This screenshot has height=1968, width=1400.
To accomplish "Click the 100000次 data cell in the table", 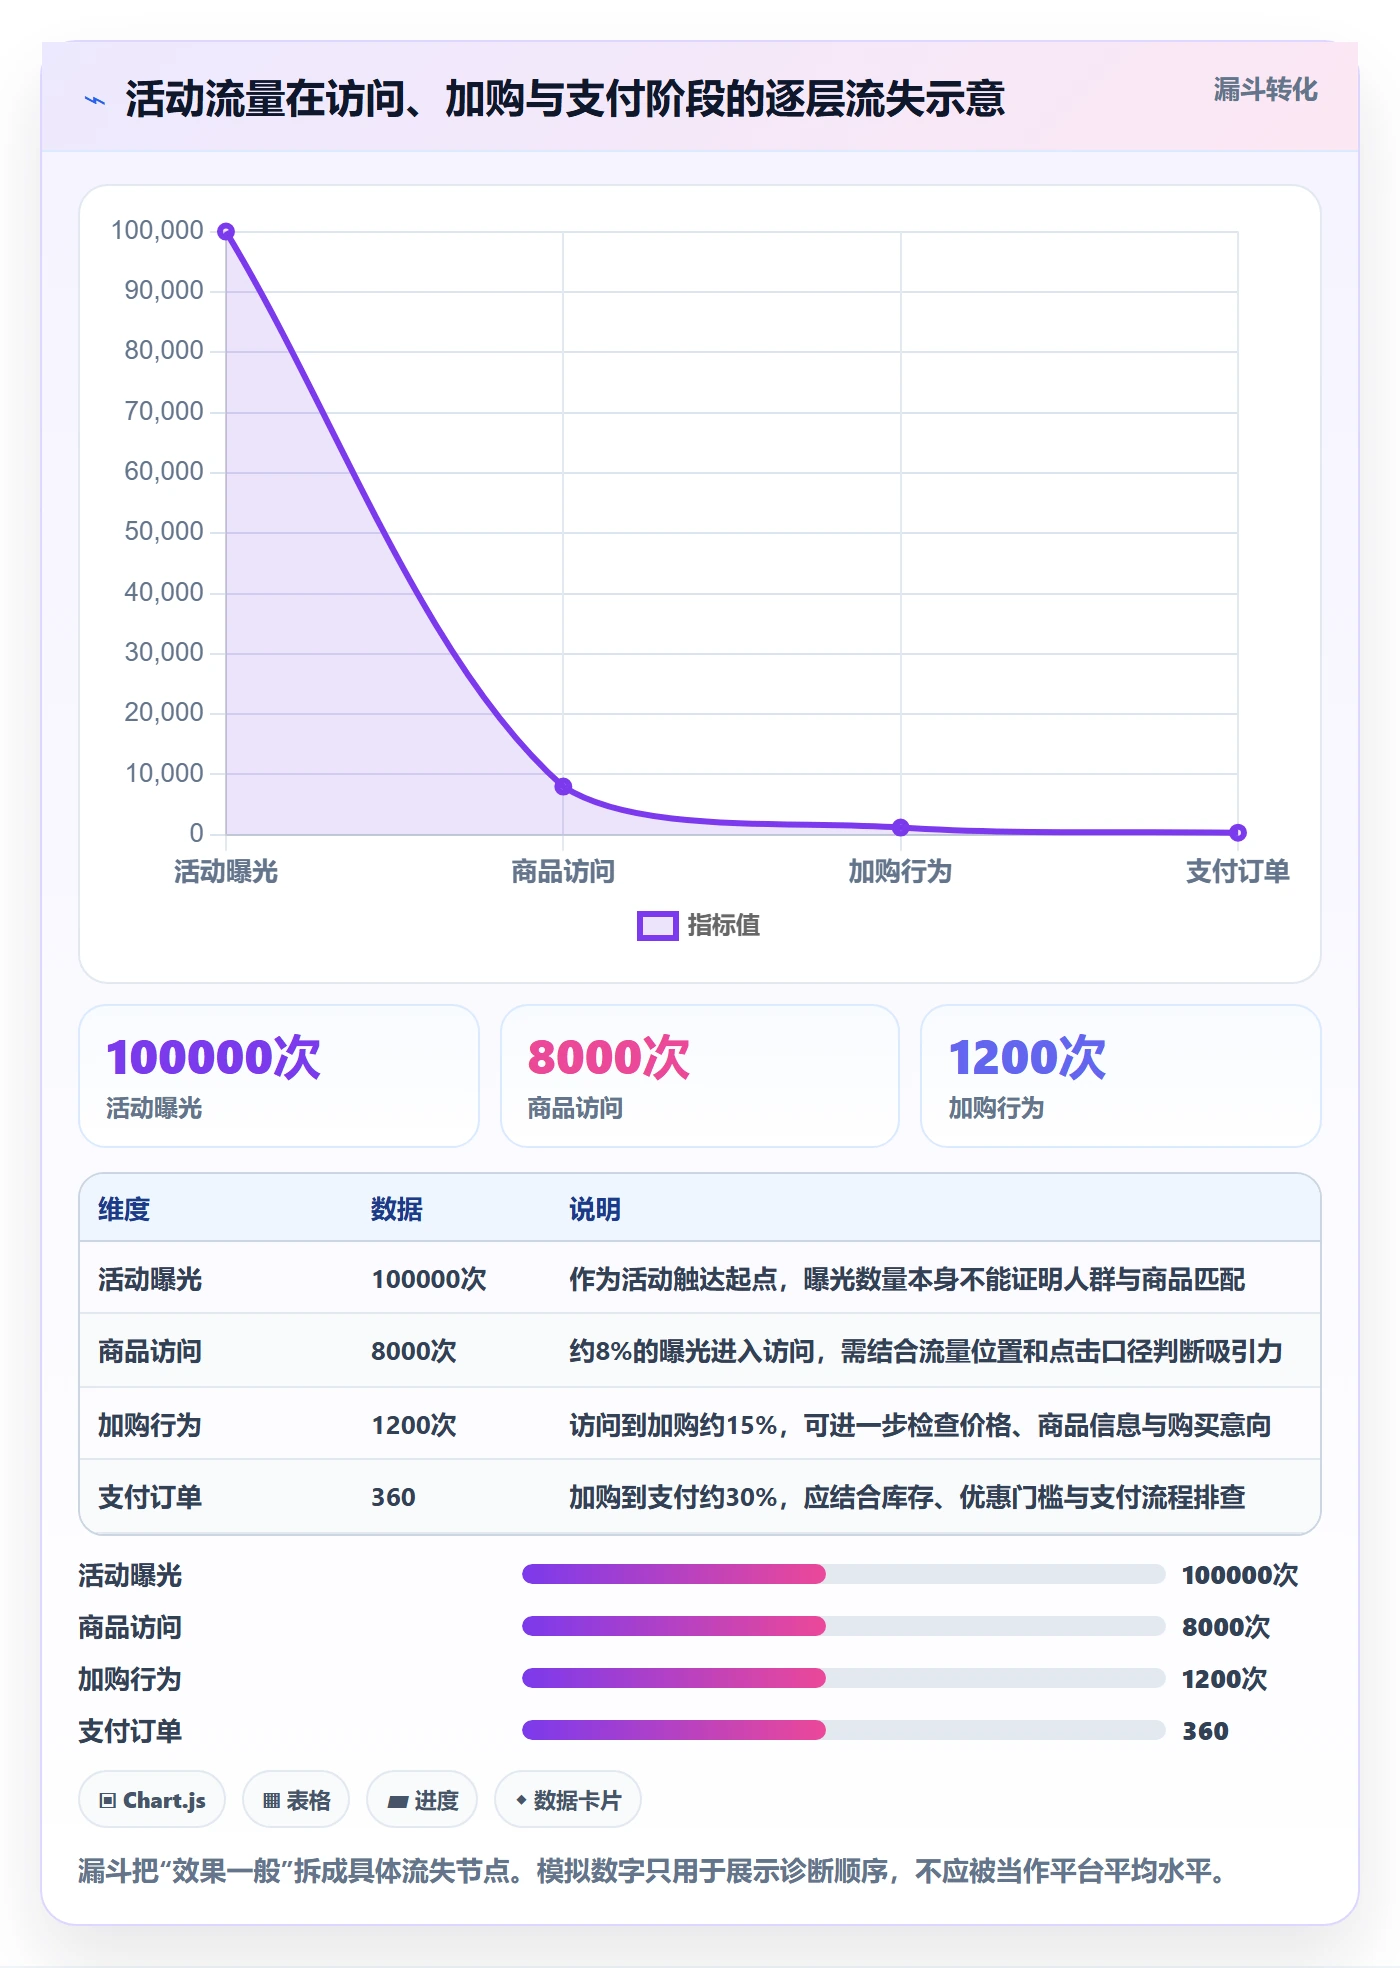I will (429, 1280).
